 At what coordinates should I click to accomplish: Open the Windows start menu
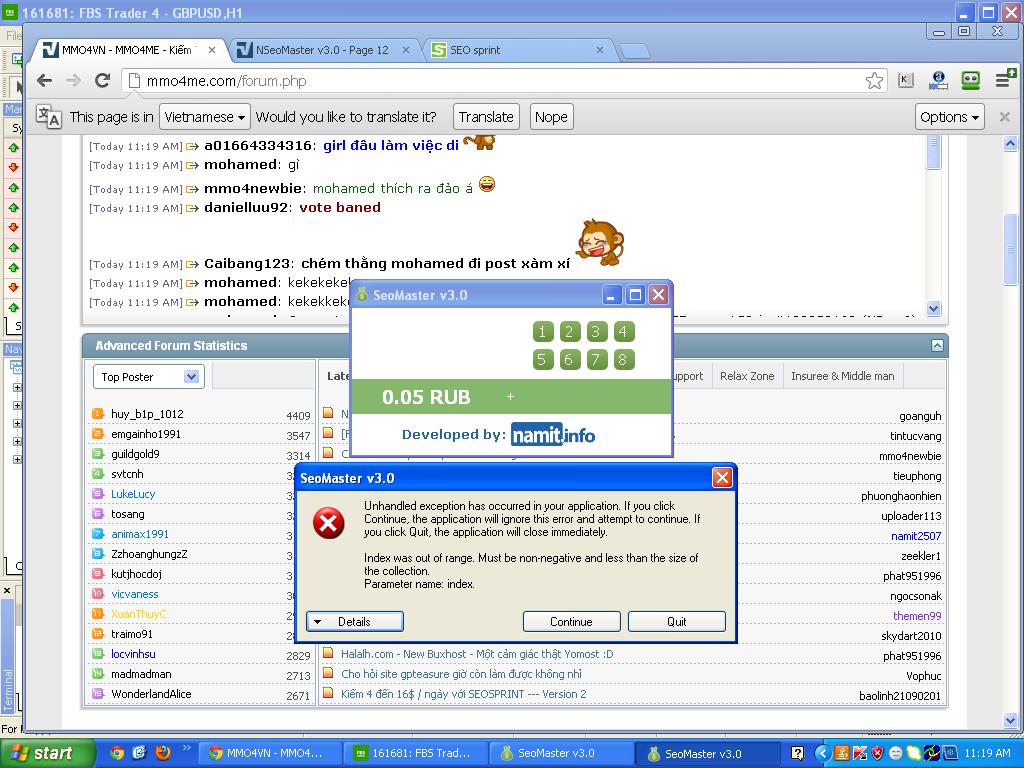click(x=47, y=753)
